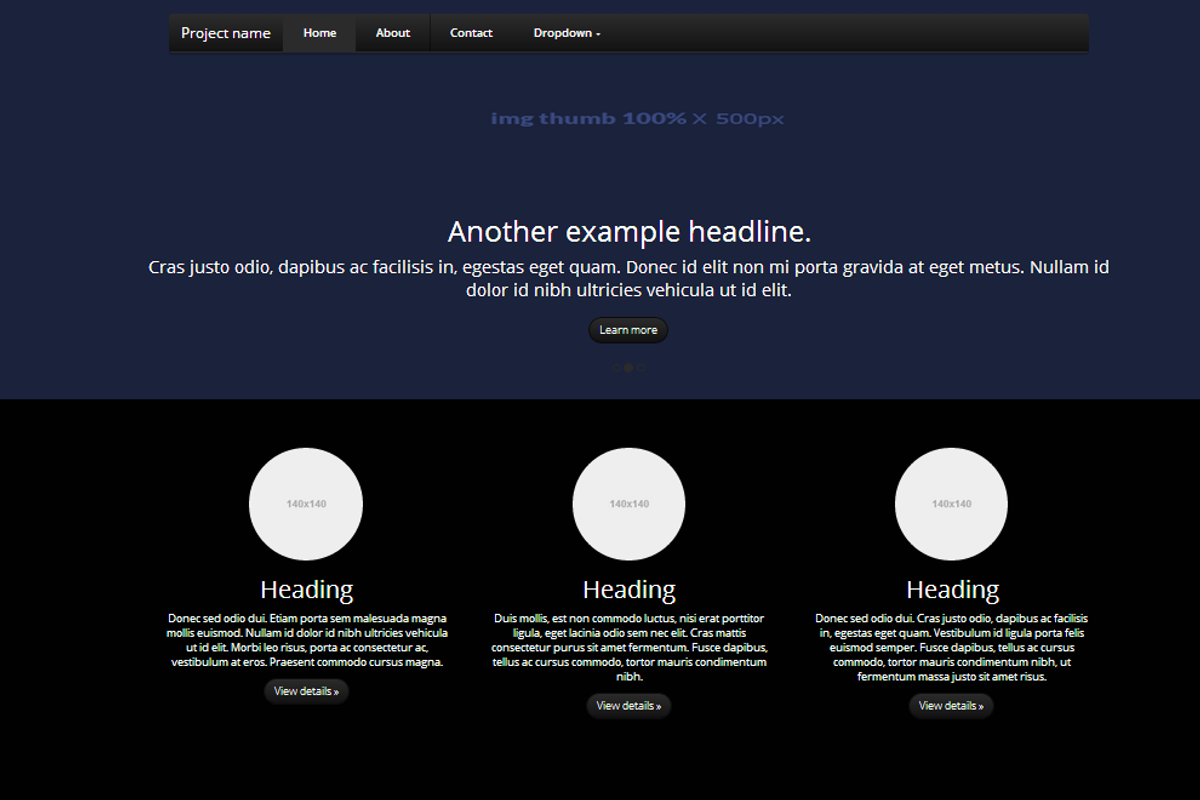Select the third carousel indicator dot
1200x800 pixels.
pyautogui.click(x=641, y=368)
